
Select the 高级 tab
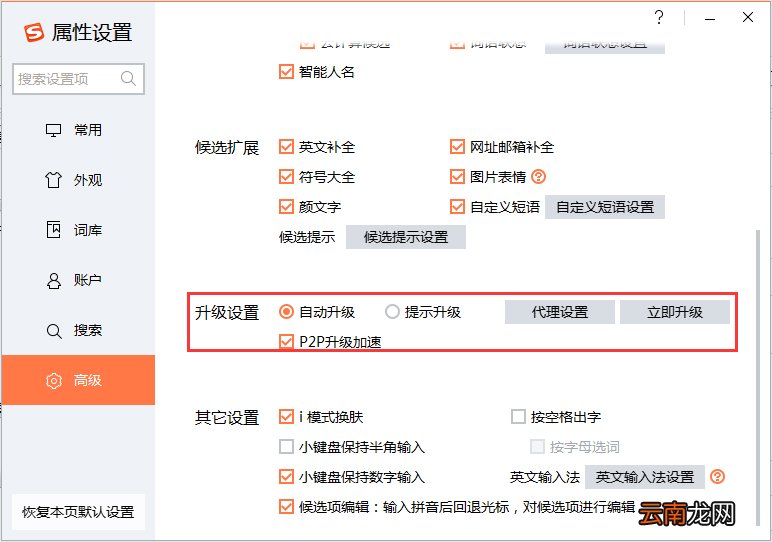[x=78, y=380]
